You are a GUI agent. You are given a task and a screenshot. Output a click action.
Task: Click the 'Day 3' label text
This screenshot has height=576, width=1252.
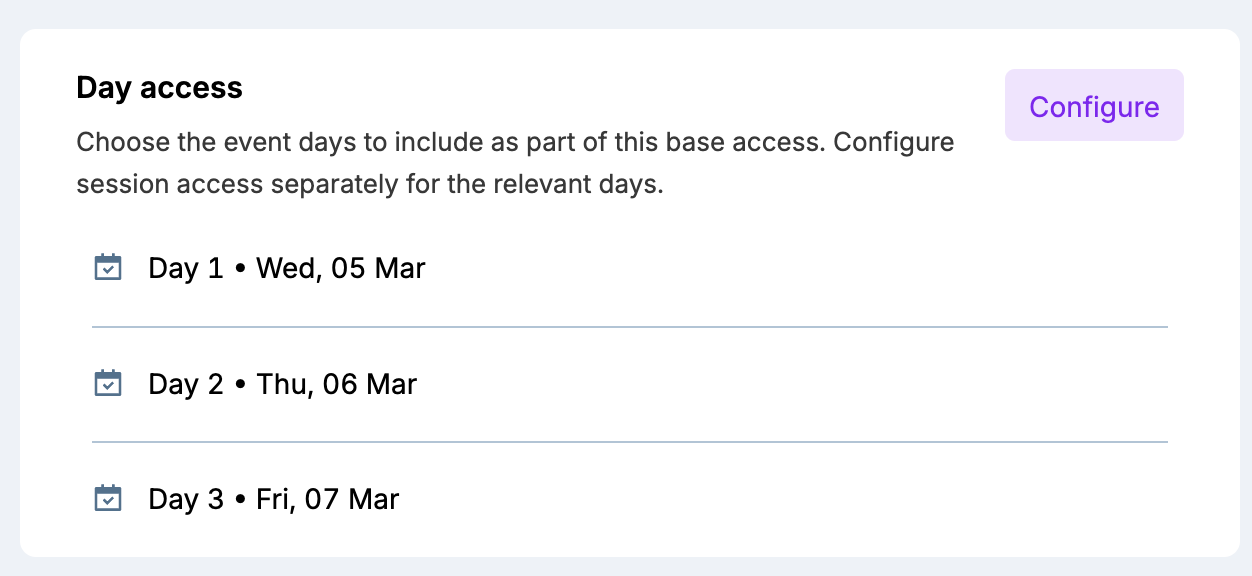[186, 500]
